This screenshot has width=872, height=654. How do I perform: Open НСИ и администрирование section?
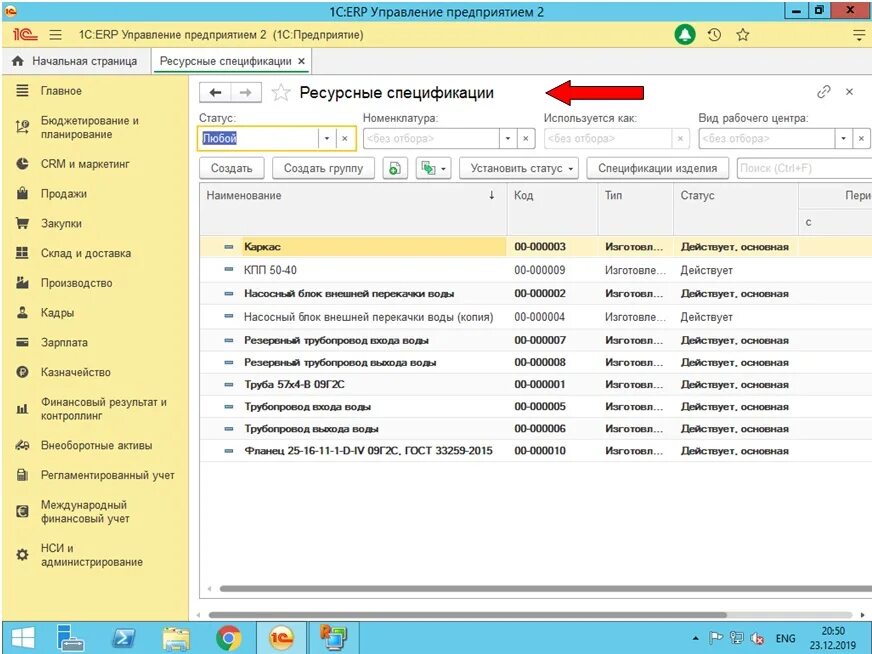(91, 555)
